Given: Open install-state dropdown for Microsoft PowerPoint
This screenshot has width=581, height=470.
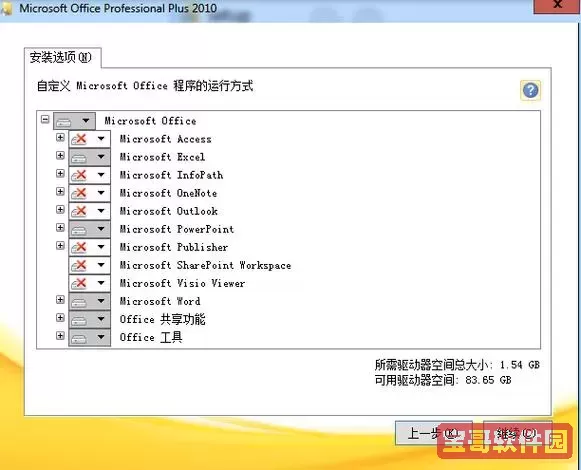Looking at the screenshot, I should 89,229.
